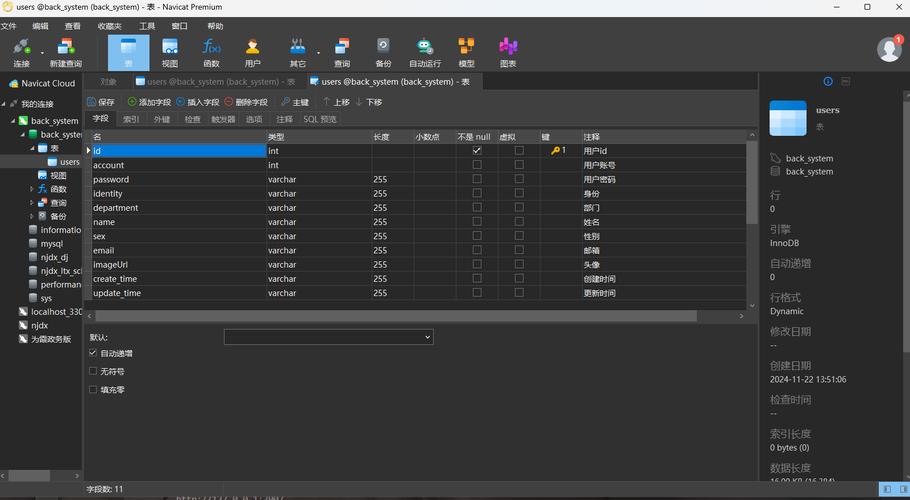
Task: Open the Function f(x) toolbar icon
Action: [x=211, y=52]
